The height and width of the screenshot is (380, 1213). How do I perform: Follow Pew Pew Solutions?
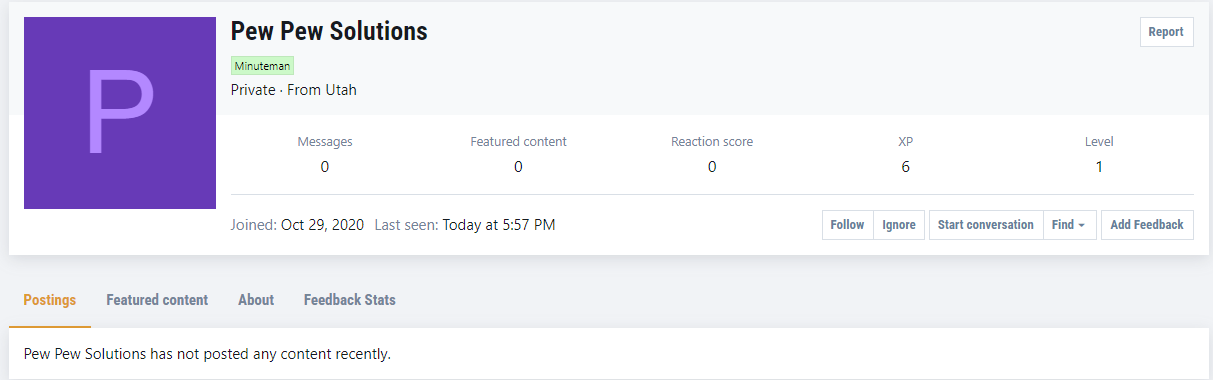tap(847, 225)
